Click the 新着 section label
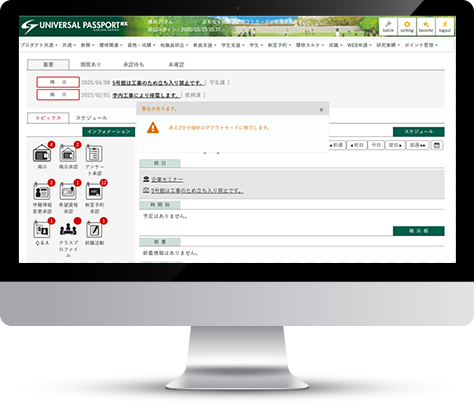This screenshot has height=404, width=474. (160, 242)
